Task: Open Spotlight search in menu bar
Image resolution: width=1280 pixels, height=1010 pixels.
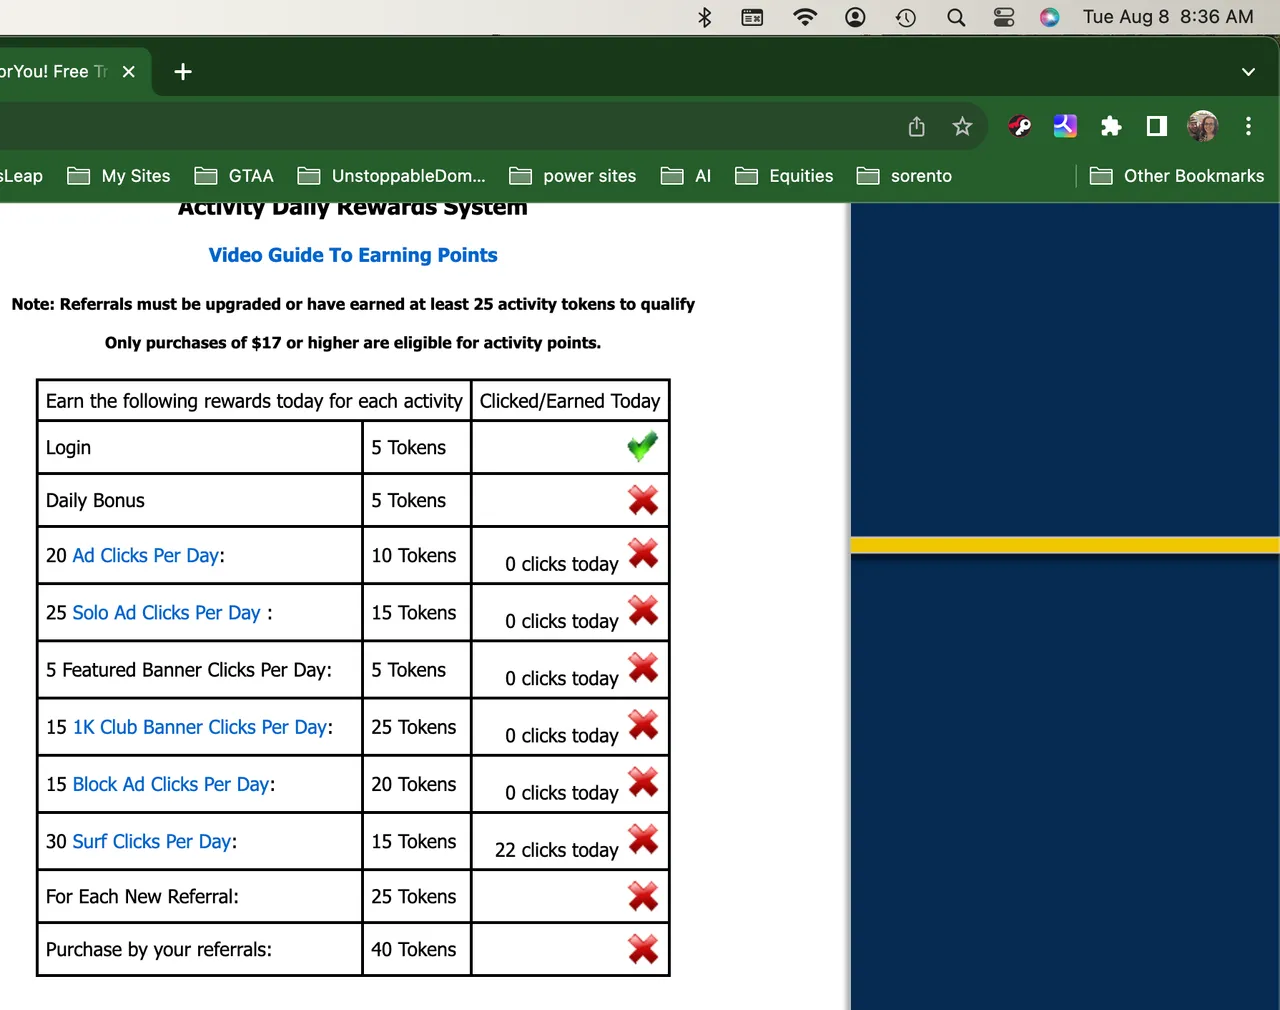Action: [x=956, y=17]
